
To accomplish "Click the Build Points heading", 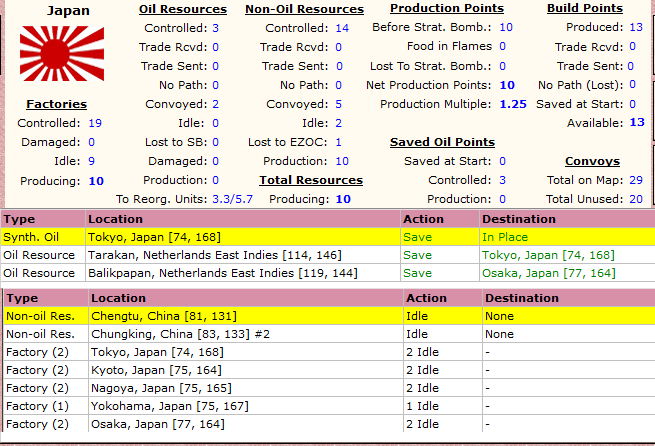I will [585, 8].
